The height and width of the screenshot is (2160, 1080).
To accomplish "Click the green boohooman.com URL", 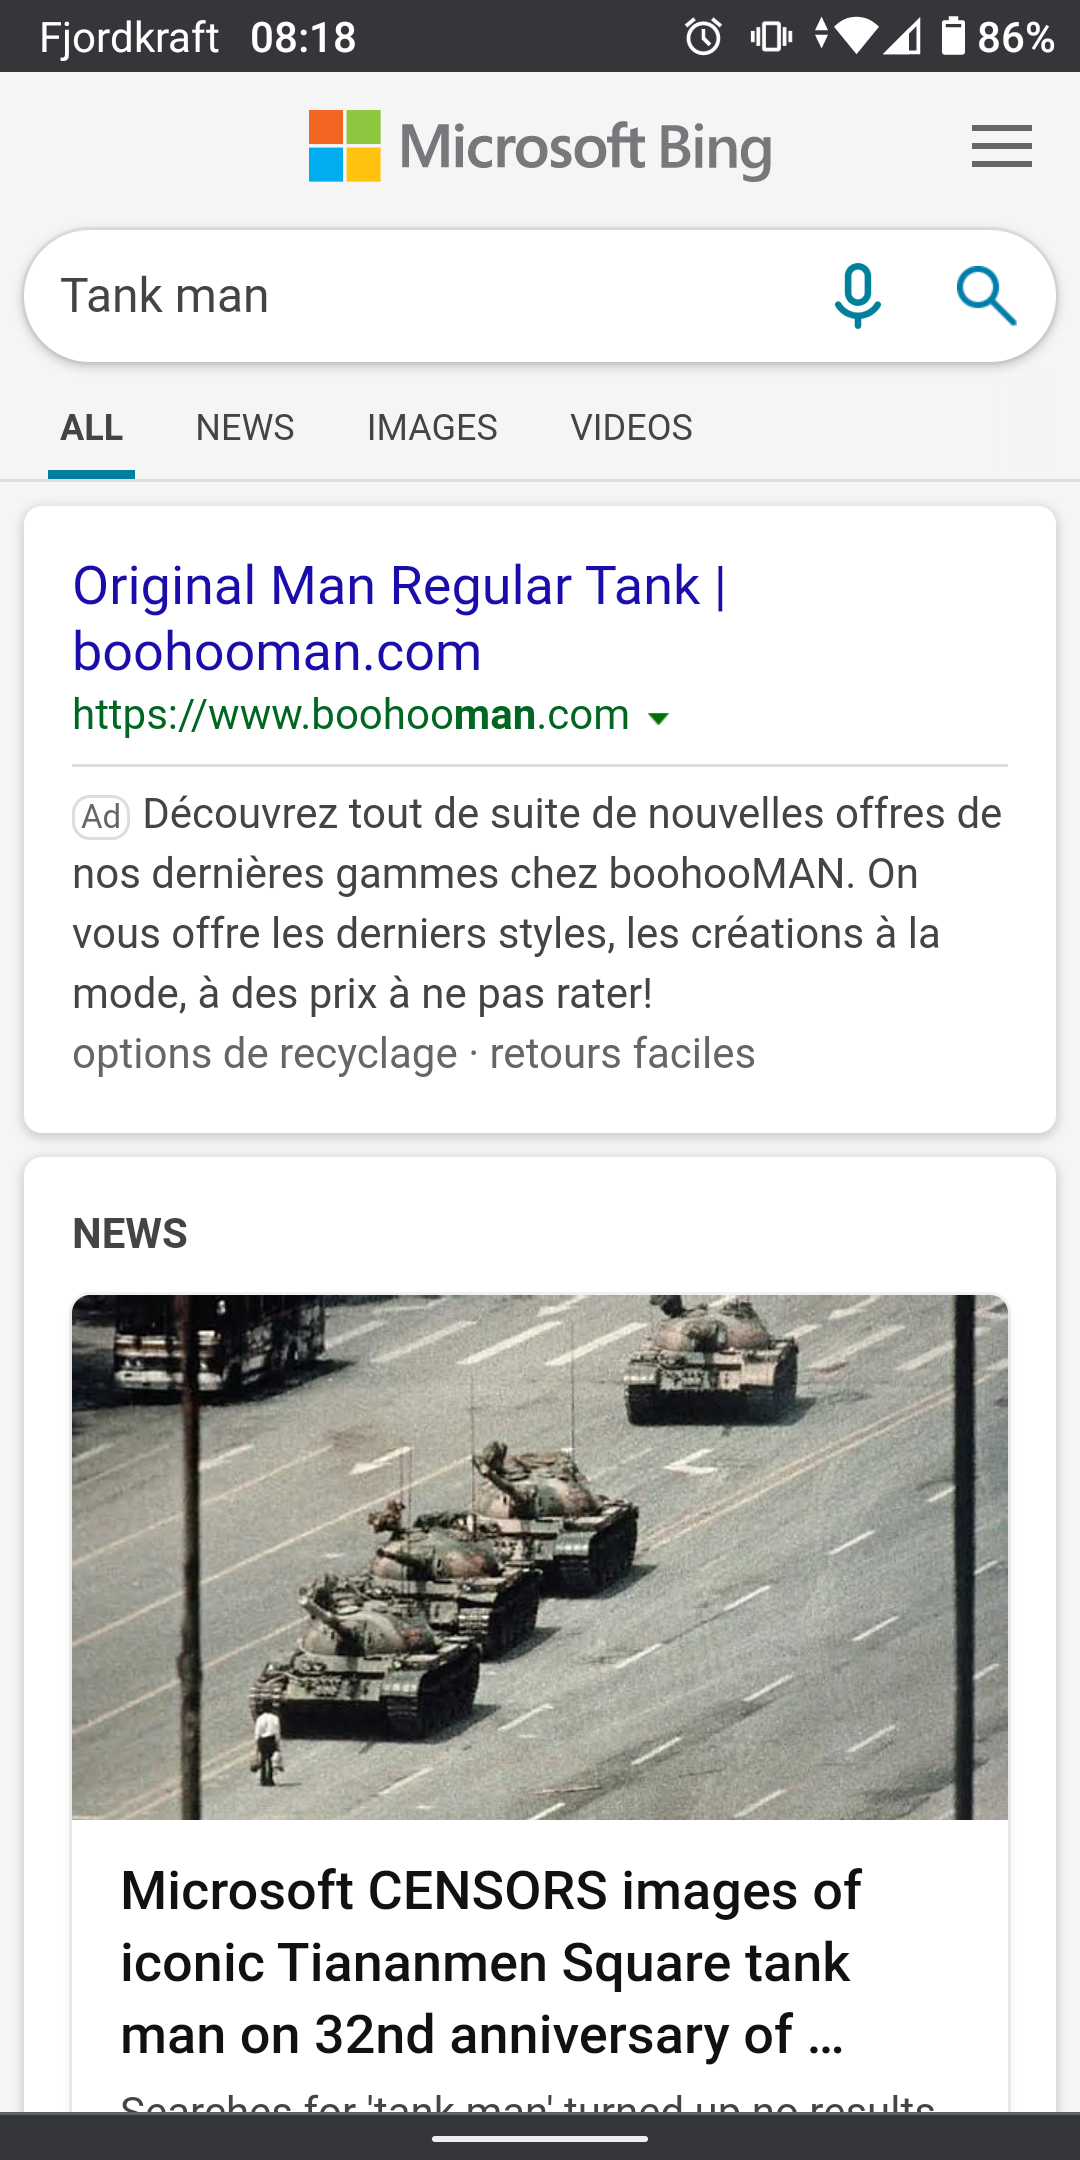I will (351, 715).
